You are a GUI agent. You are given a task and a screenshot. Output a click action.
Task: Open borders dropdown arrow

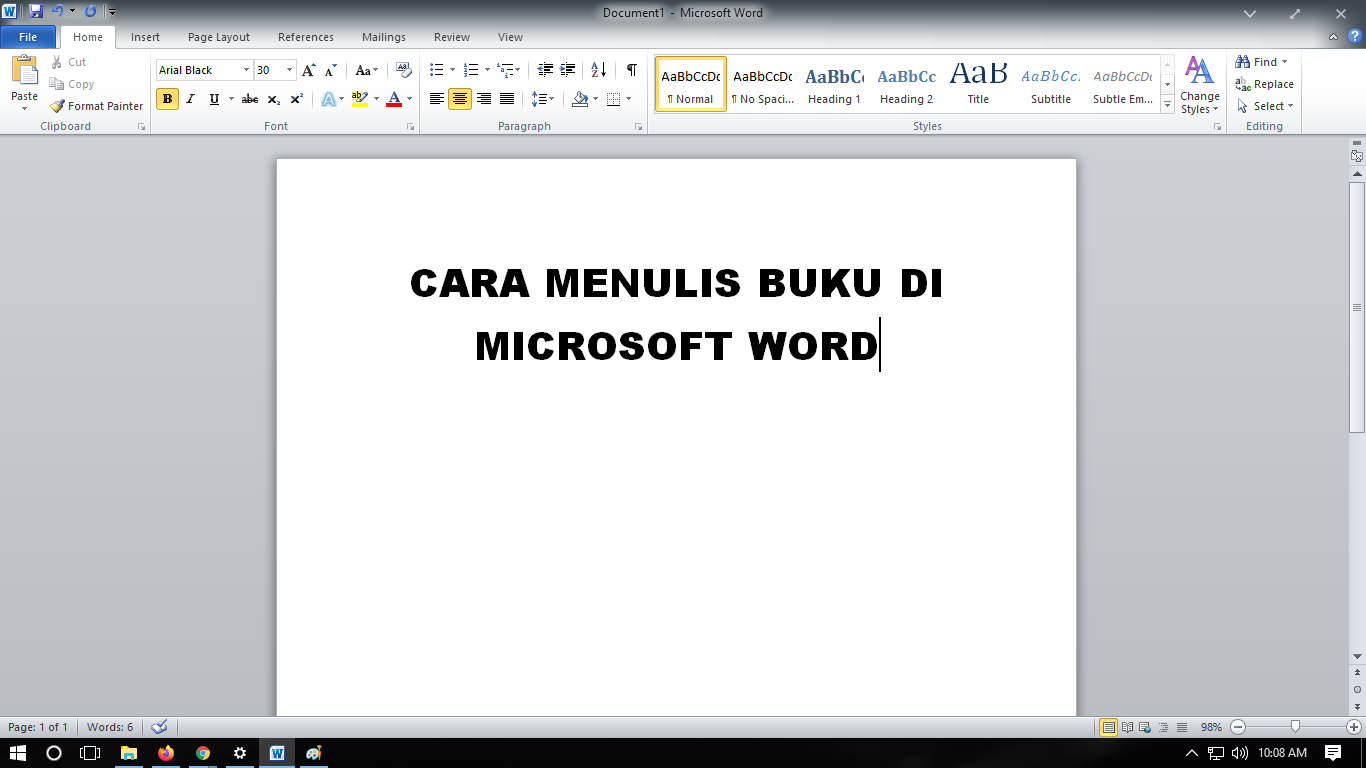628,99
